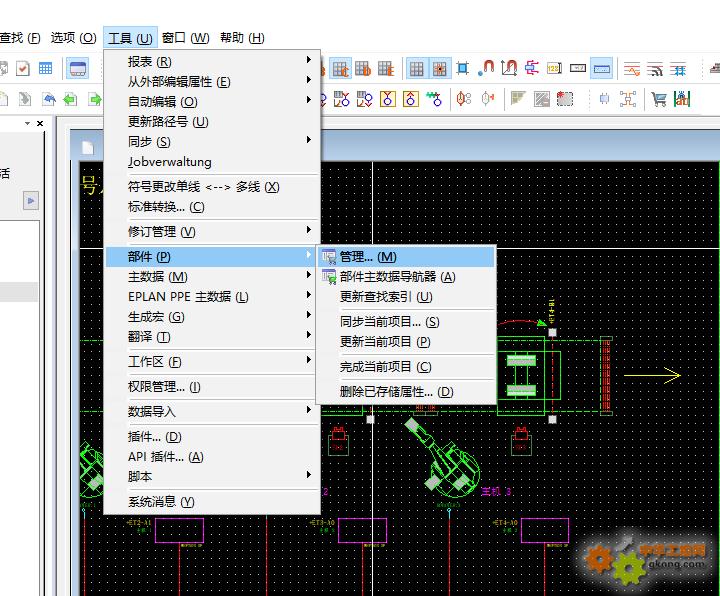
Task: Select grid size E toolbar icon
Action: click(386, 69)
